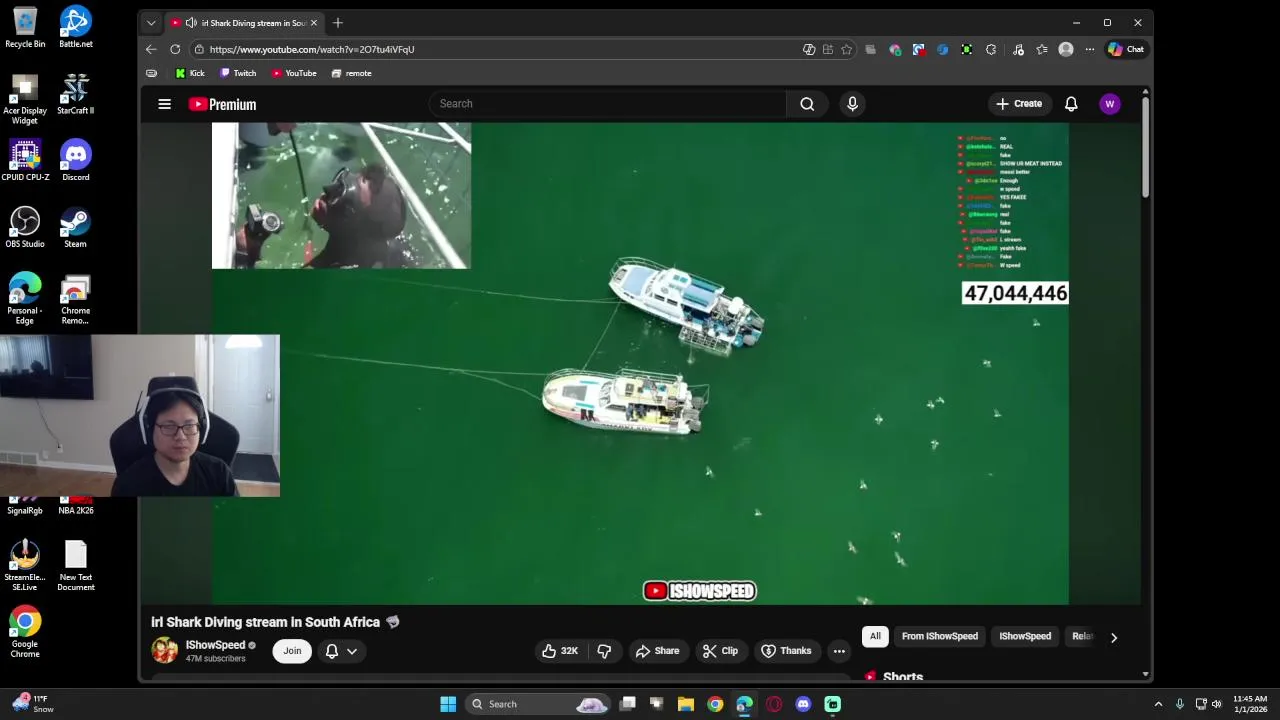This screenshot has height=720, width=1280.
Task: Open a new Edge tab
Action: click(338, 22)
